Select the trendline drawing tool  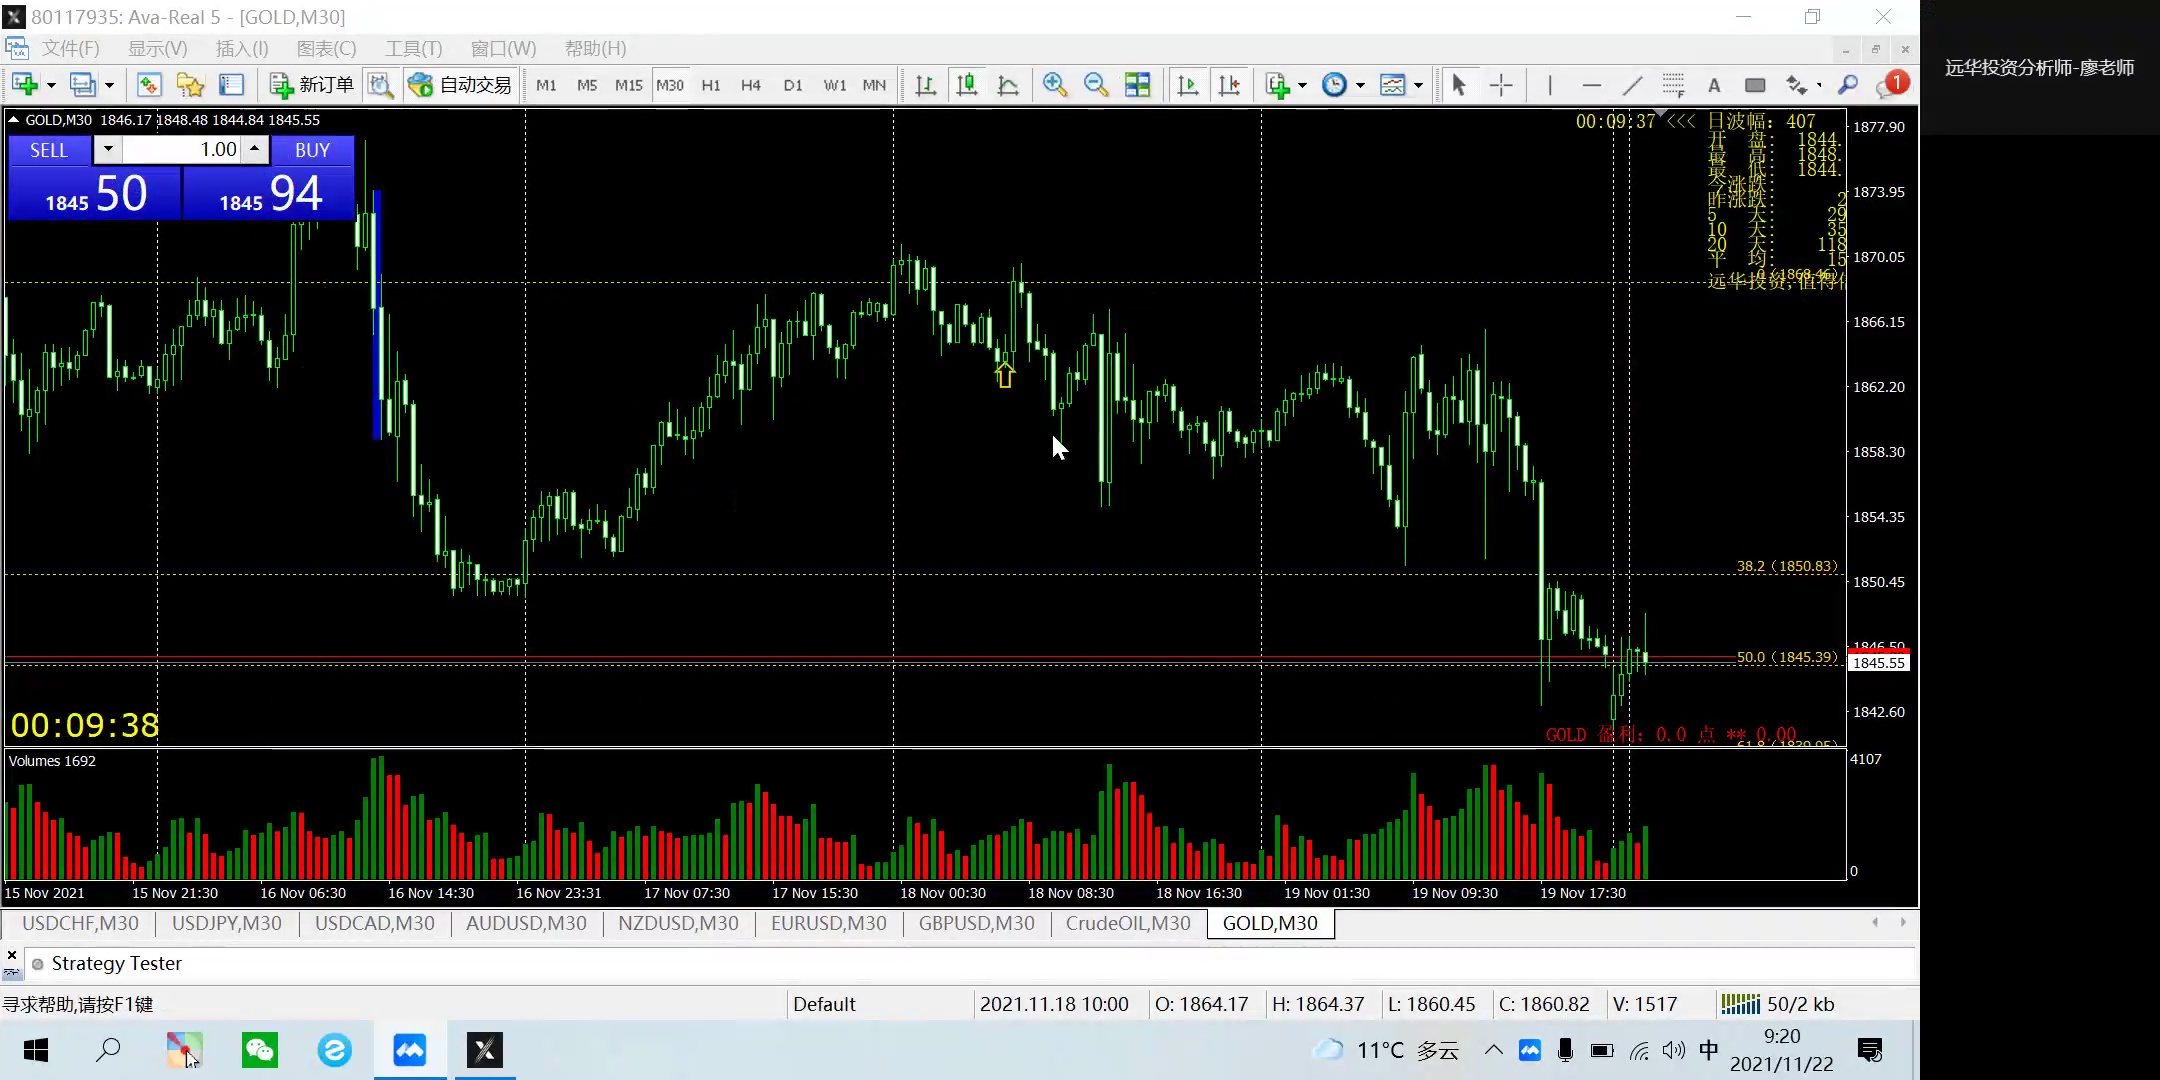coord(1632,85)
